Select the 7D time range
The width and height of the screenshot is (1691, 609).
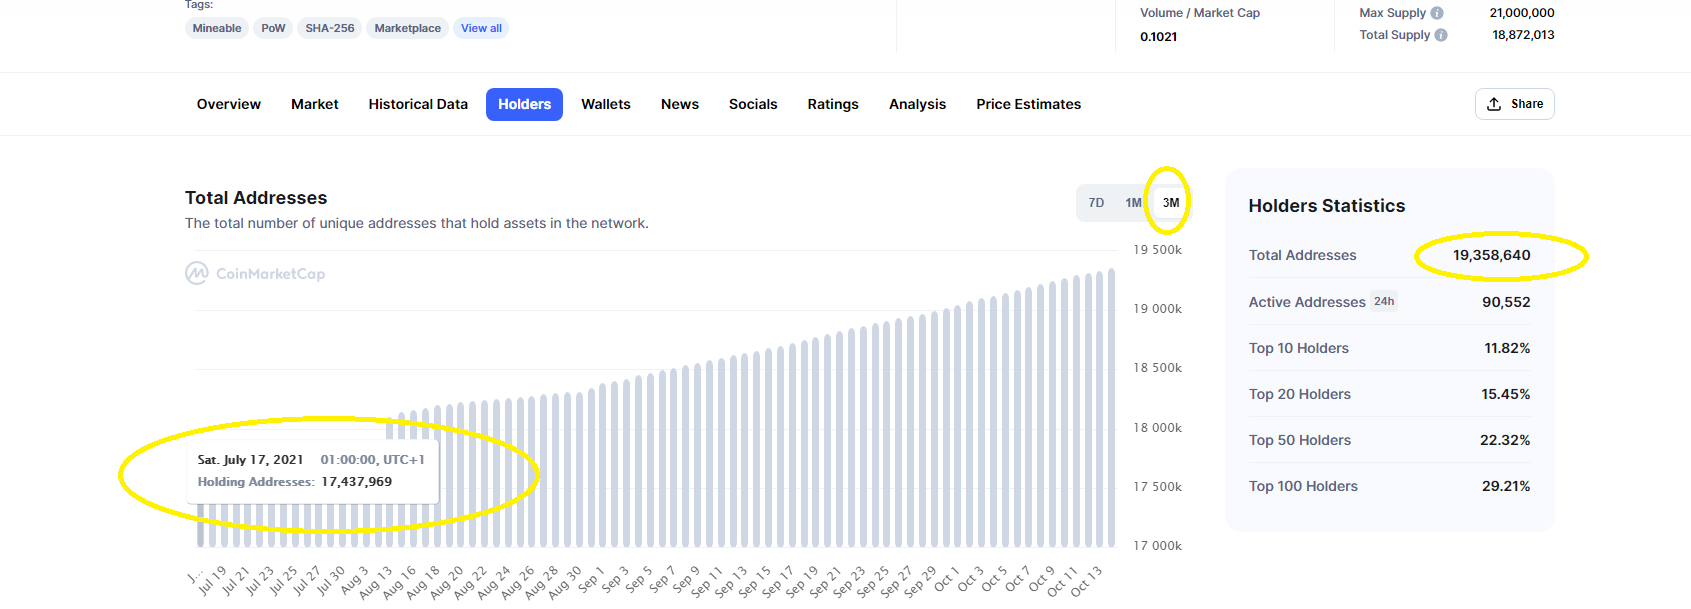1096,203
